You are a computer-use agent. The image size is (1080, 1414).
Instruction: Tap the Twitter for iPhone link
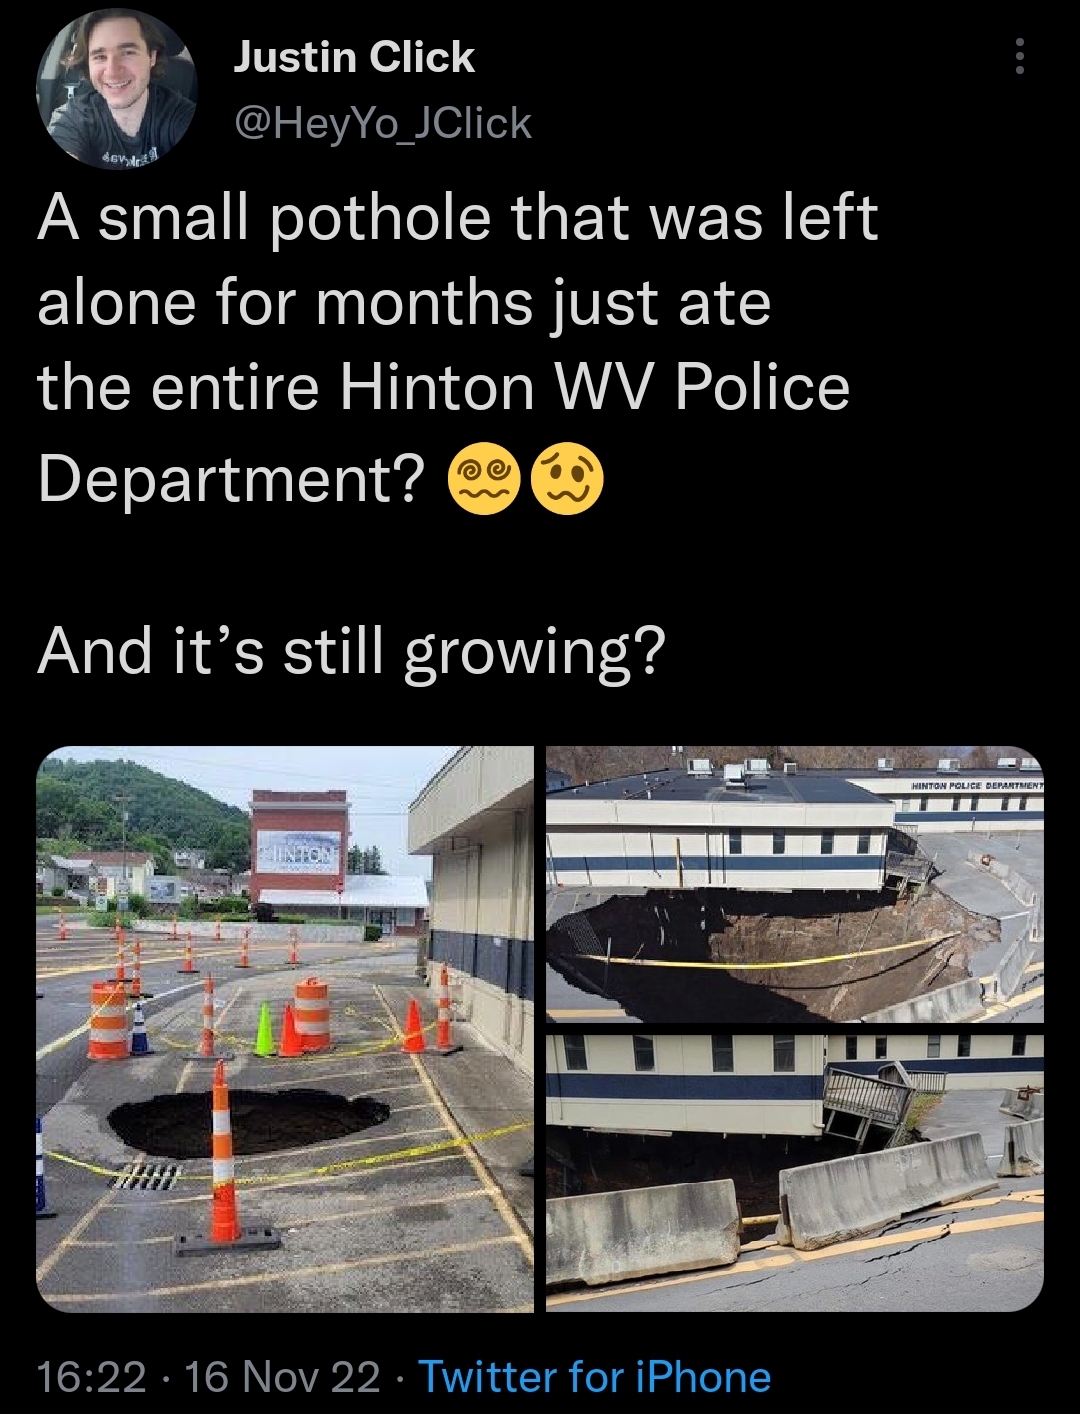click(x=595, y=1377)
